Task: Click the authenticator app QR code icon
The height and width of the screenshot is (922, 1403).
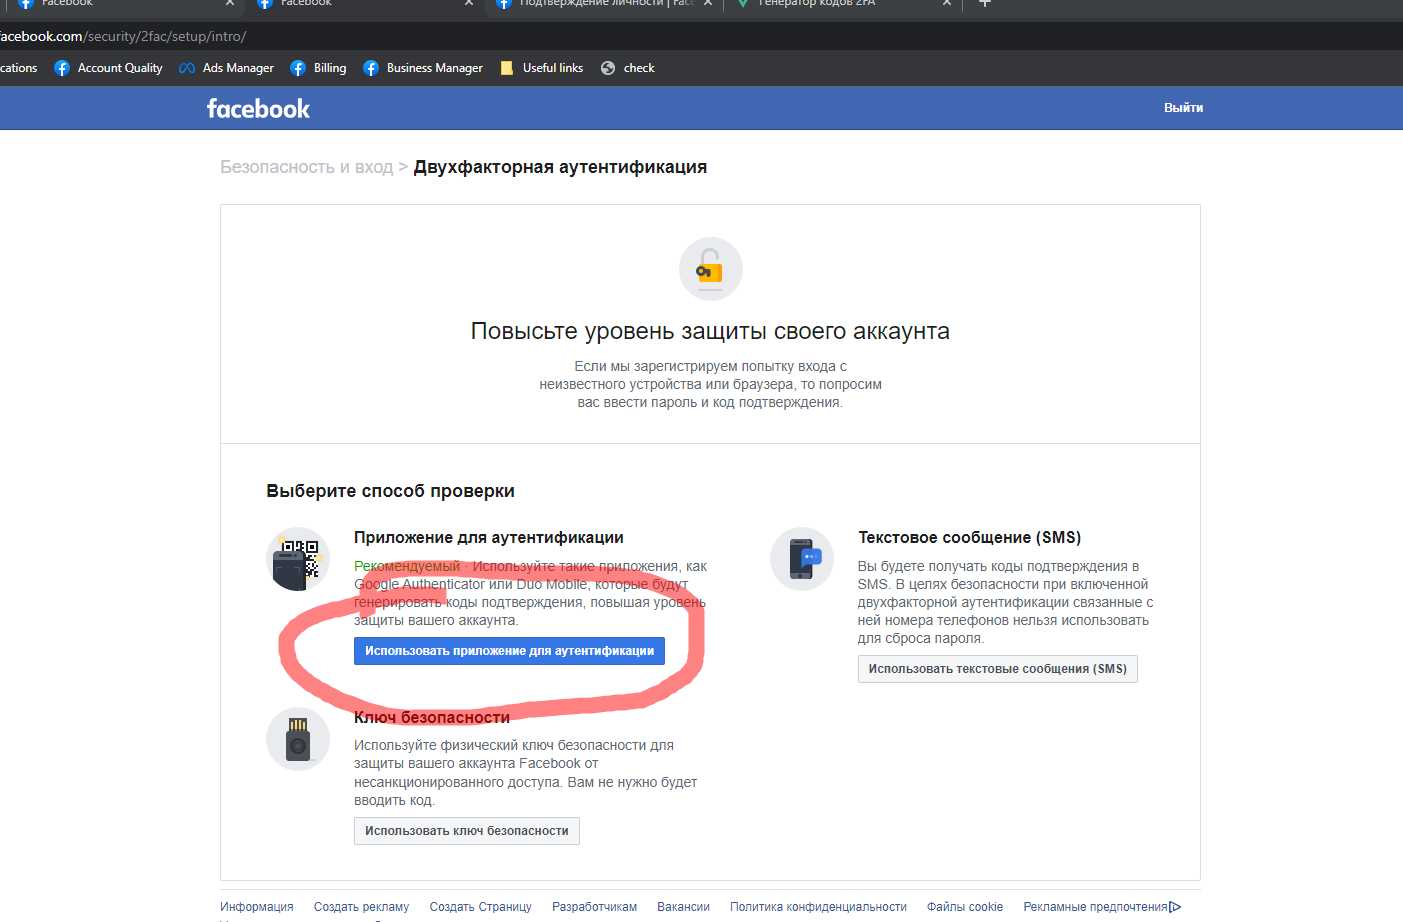Action: click(298, 559)
